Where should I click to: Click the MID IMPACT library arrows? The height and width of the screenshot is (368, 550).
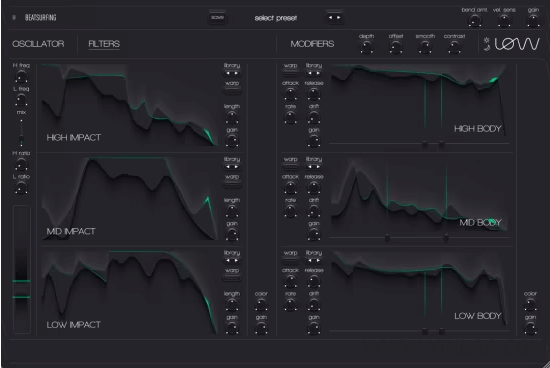click(x=232, y=167)
